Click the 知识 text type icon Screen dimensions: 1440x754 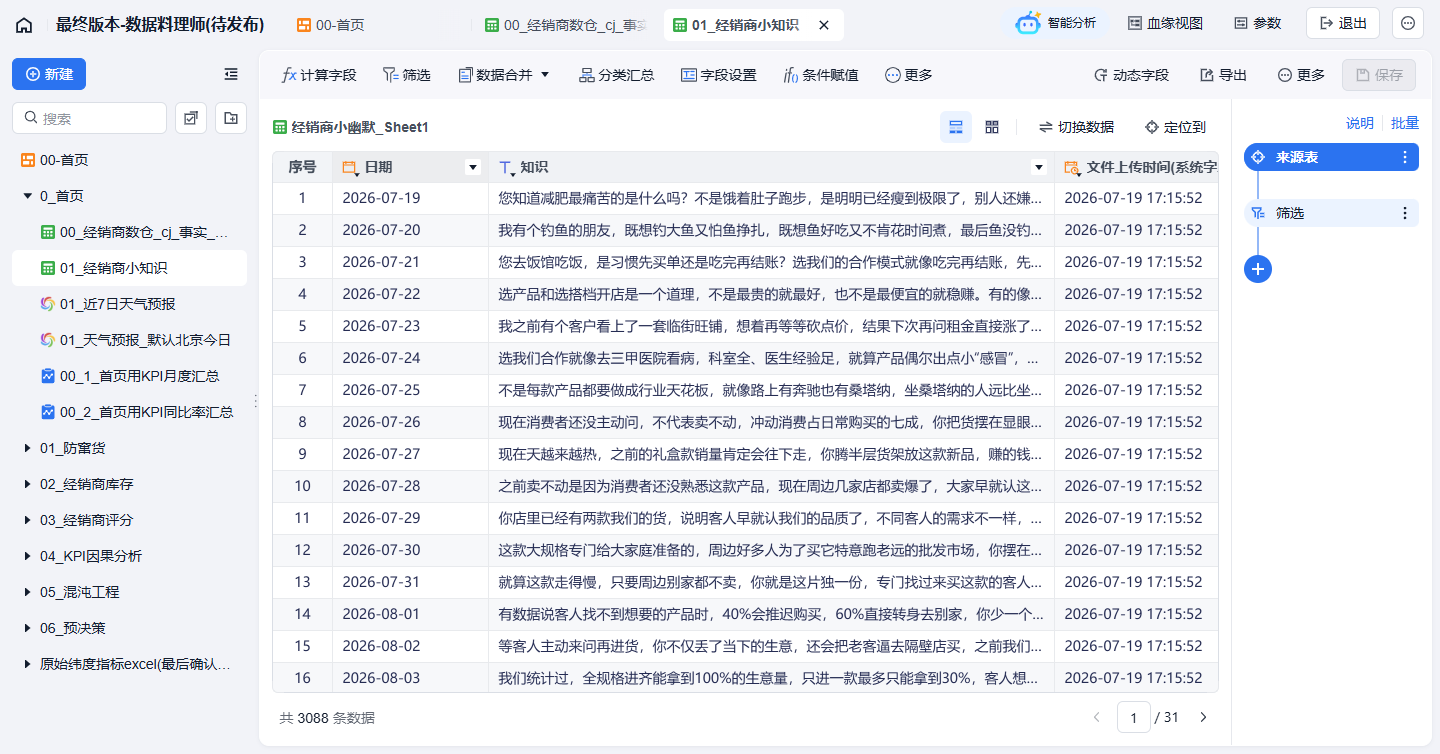pyautogui.click(x=506, y=167)
